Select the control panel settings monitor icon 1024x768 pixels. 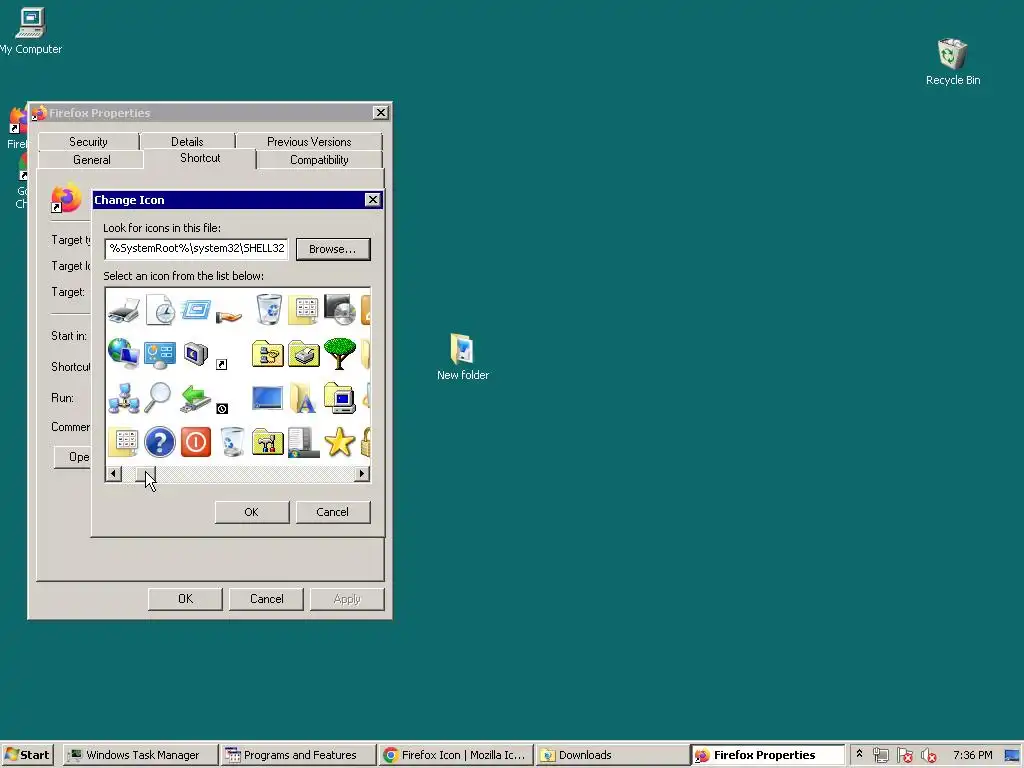[160, 355]
